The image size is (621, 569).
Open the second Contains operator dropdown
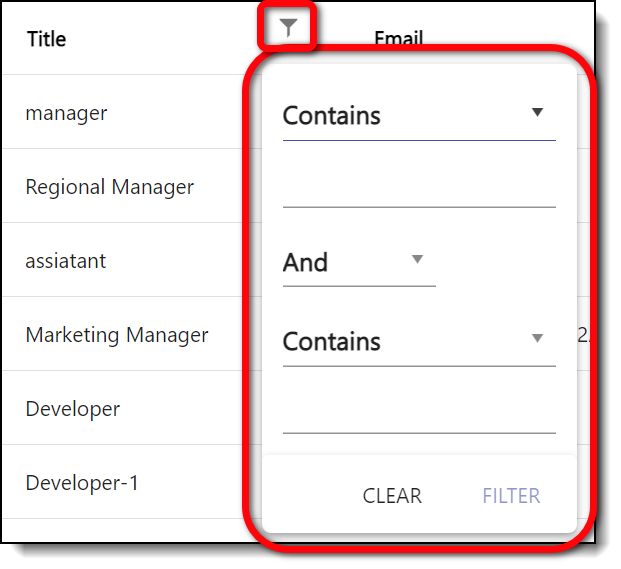[x=418, y=342]
